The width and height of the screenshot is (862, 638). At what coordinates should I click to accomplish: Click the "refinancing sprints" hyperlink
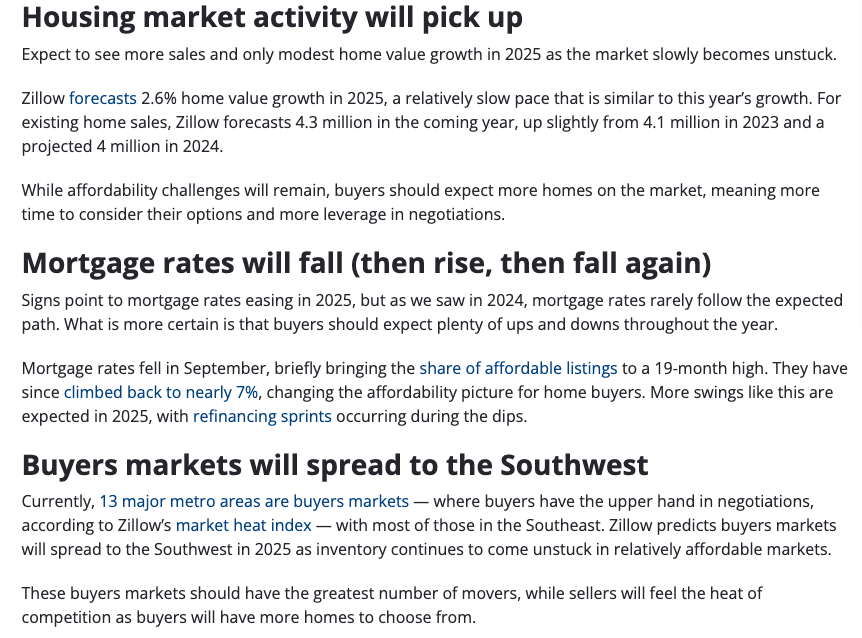262,417
